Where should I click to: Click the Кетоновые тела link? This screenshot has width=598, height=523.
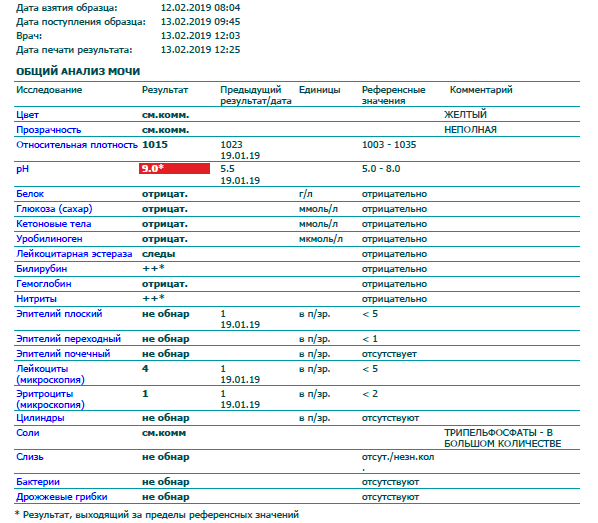click(x=53, y=224)
